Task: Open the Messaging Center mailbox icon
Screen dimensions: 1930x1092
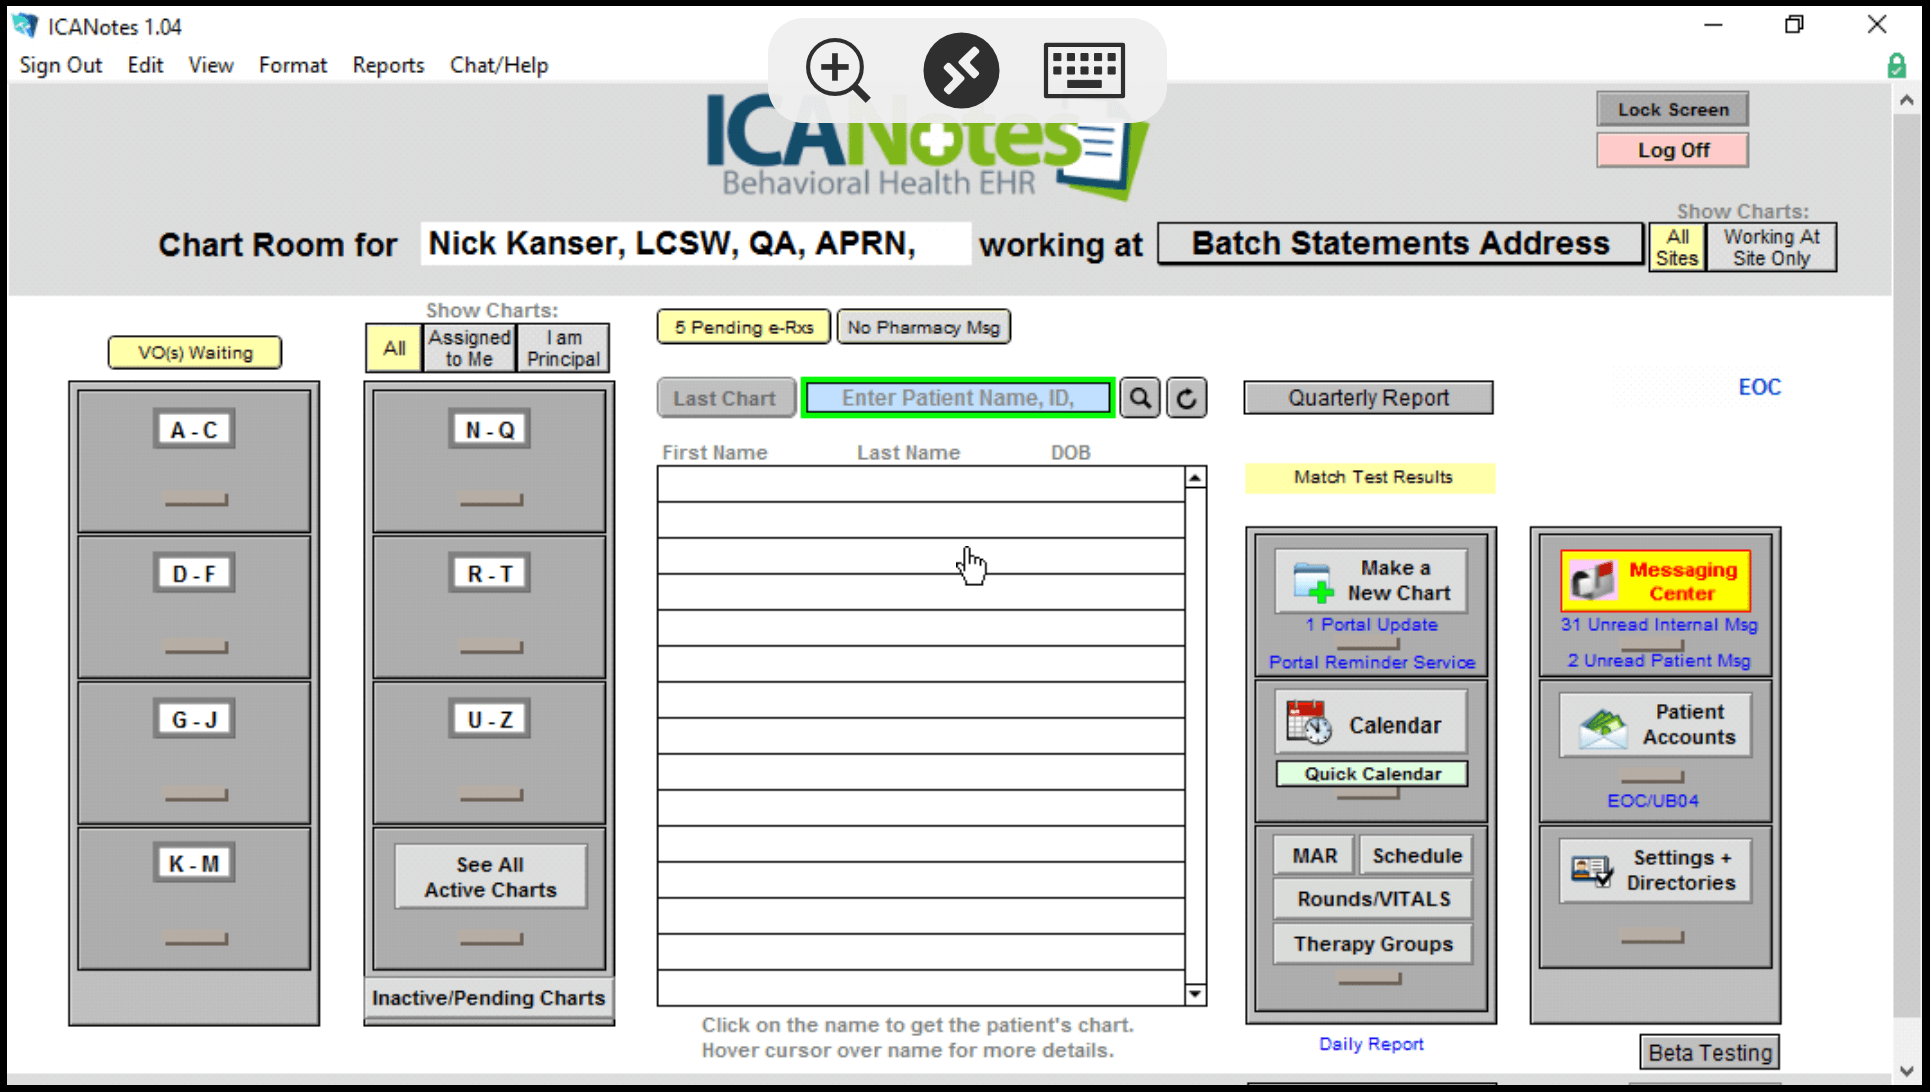Action: pyautogui.click(x=1593, y=581)
